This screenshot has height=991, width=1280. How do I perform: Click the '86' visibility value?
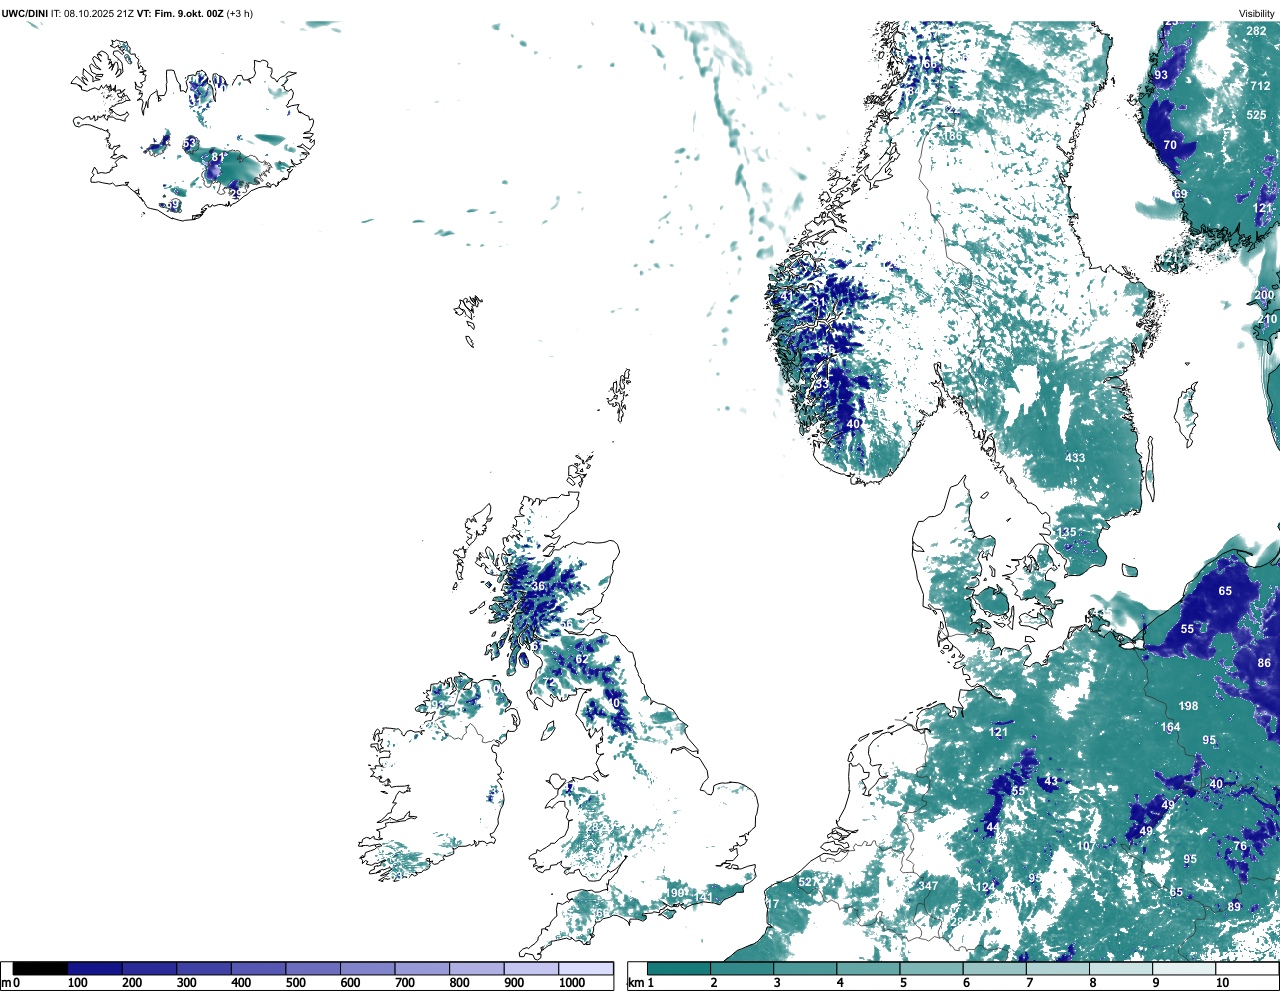point(1264,663)
